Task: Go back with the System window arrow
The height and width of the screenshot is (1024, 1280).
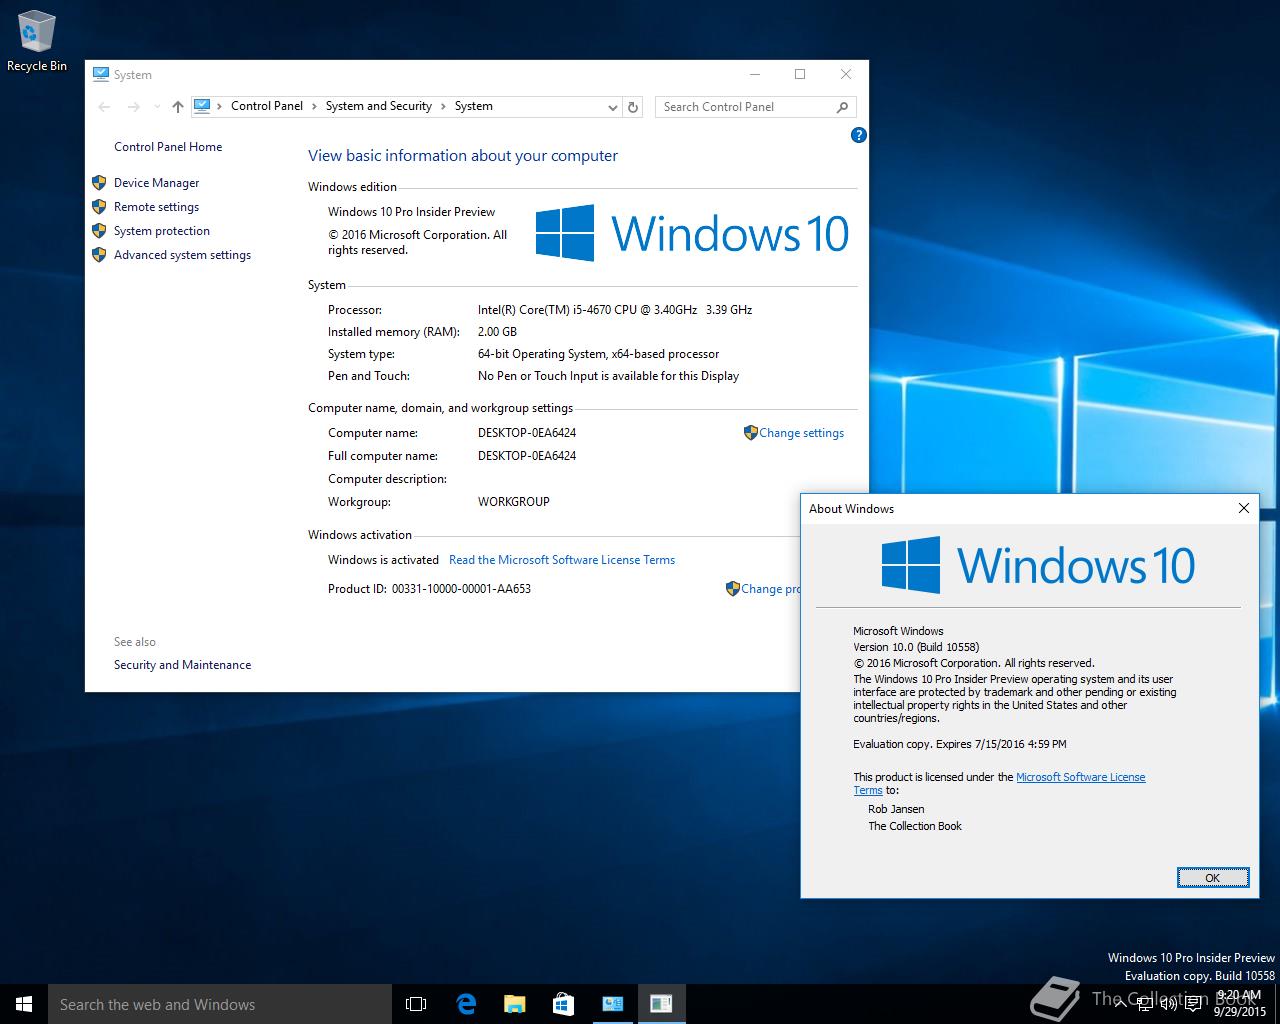Action: pyautogui.click(x=104, y=107)
